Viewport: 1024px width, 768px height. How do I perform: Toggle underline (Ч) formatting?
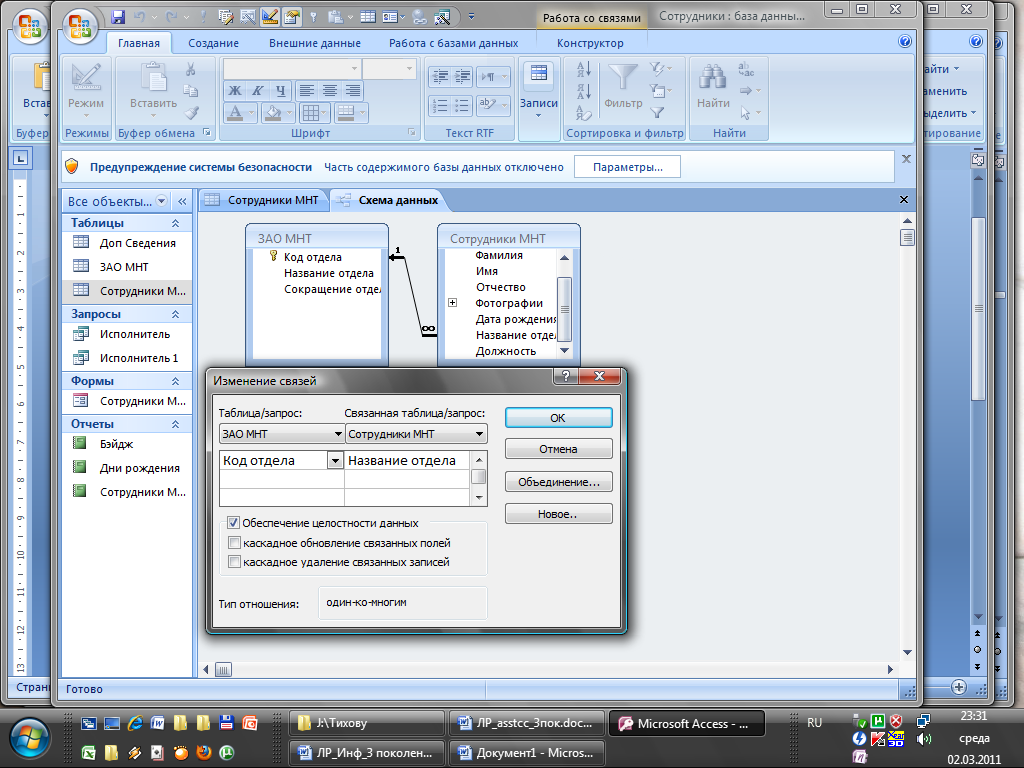[280, 91]
